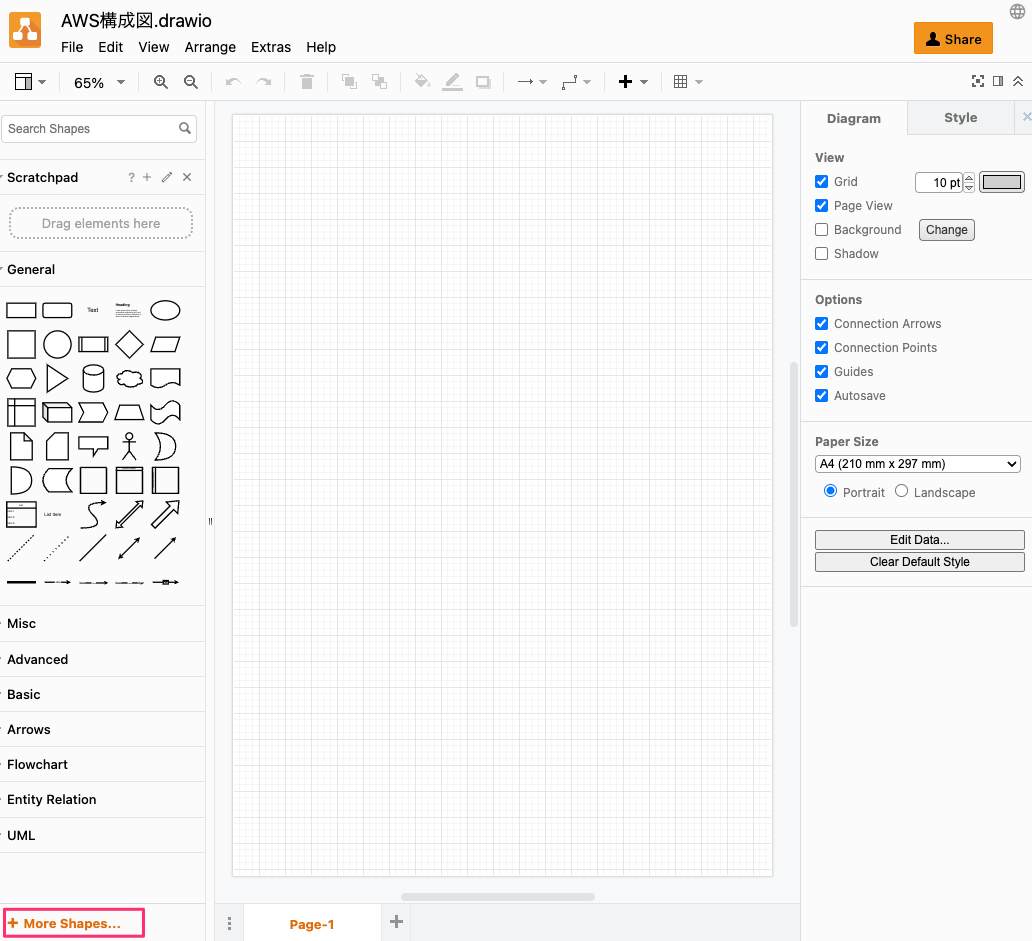Click the Shadow icon in the toolbar
Image resolution: width=1032 pixels, height=941 pixels.
point(483,82)
